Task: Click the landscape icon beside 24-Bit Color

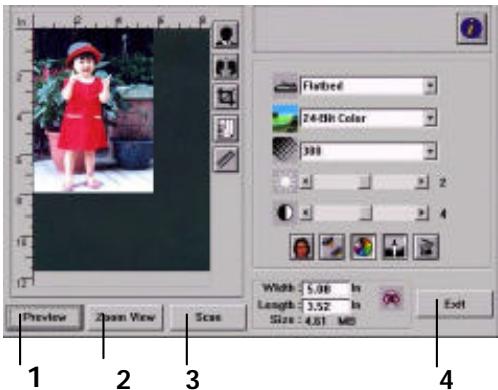Action: [285, 118]
